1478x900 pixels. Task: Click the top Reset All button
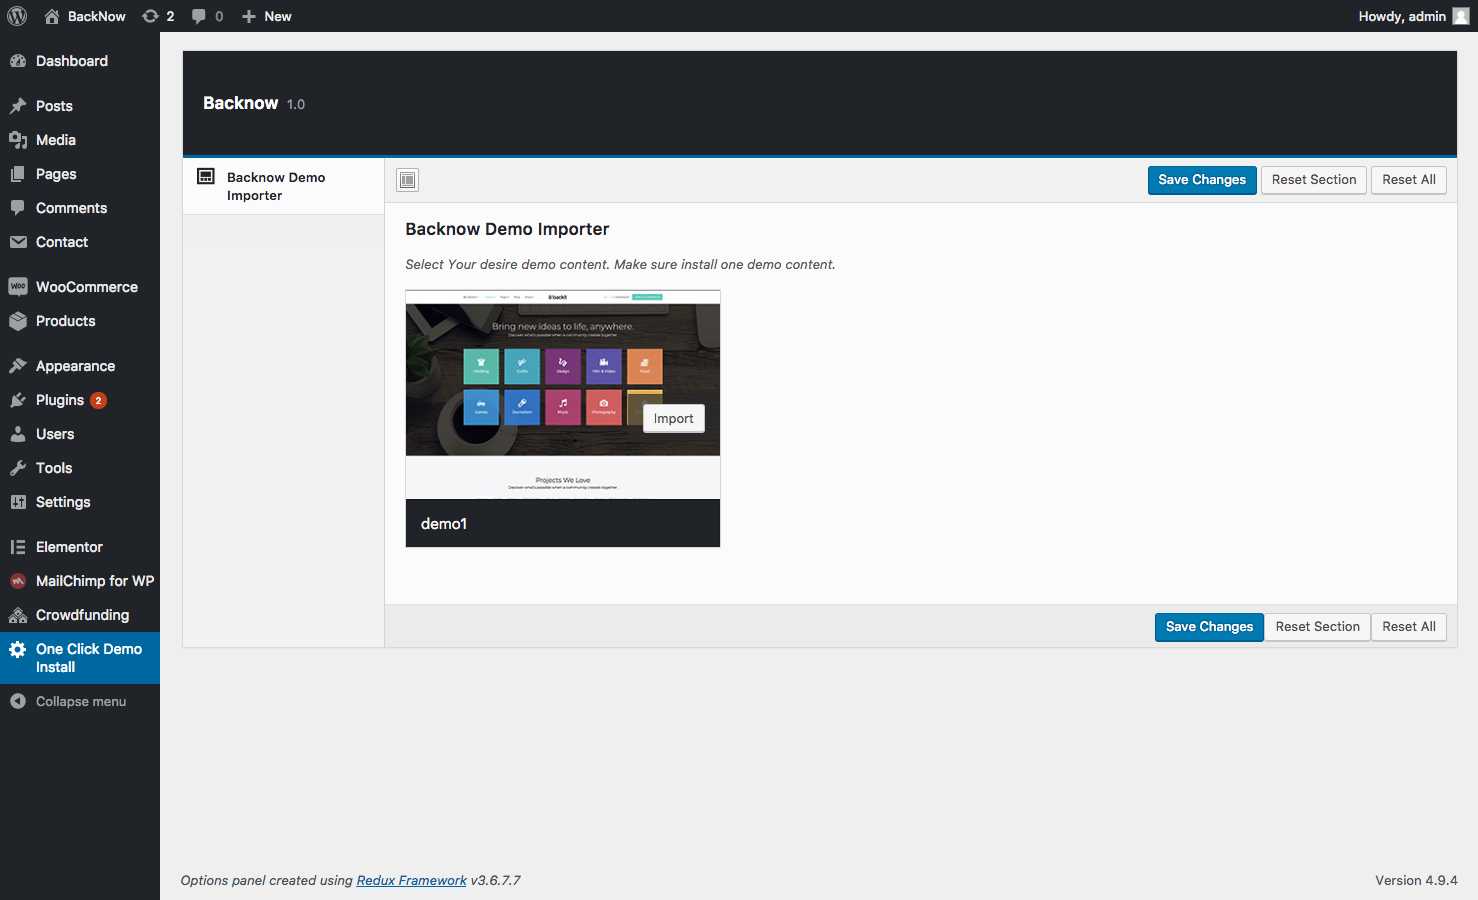[1409, 180]
